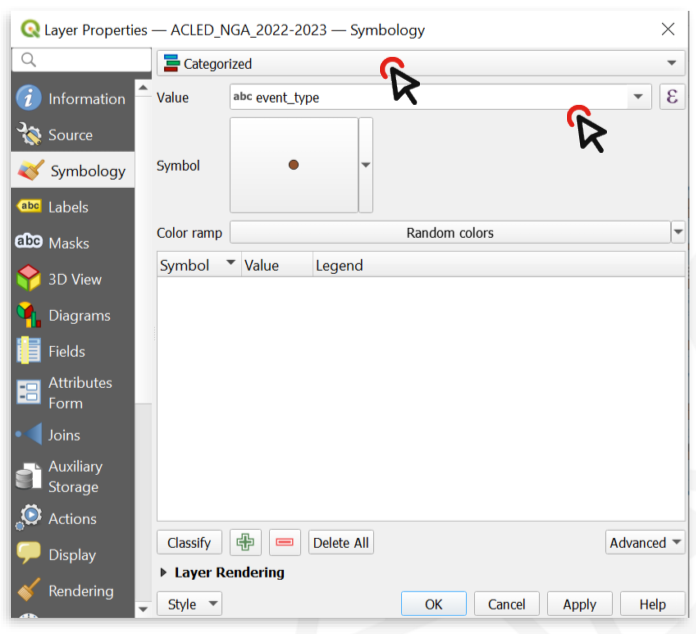Screen dimensions: 696x634
Task: Open the 3D View cube icon
Action: pyautogui.click(x=29, y=279)
